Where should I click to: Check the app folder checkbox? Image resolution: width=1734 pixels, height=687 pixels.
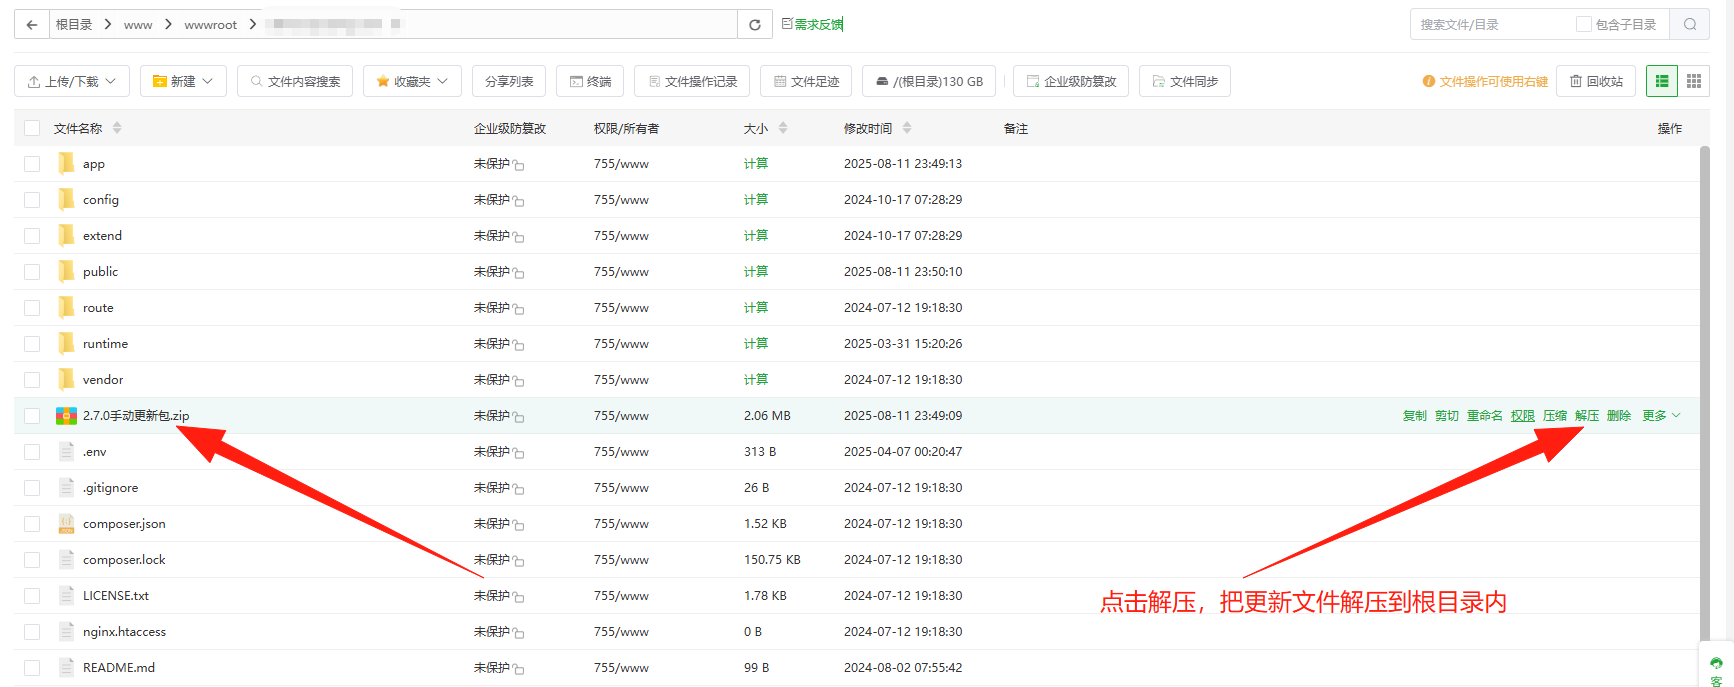[32, 164]
